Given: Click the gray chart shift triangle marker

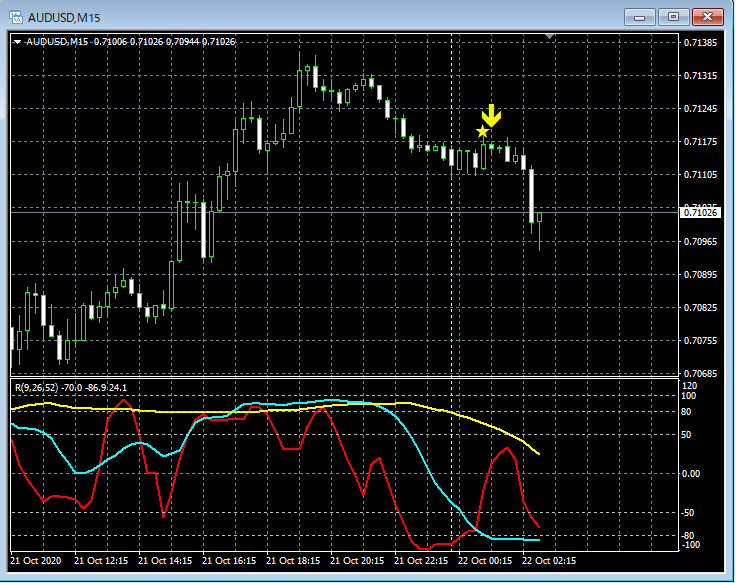Looking at the screenshot, I should [x=549, y=36].
